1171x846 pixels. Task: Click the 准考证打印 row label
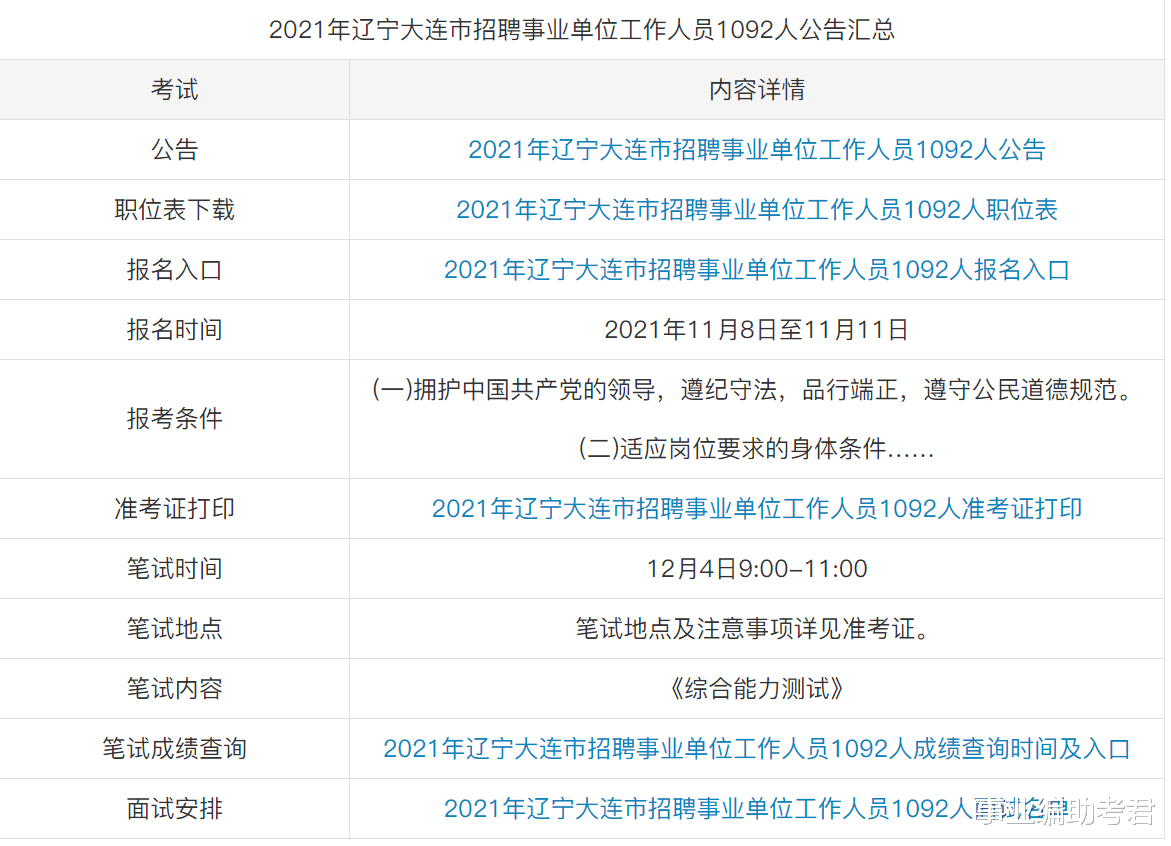(175, 508)
